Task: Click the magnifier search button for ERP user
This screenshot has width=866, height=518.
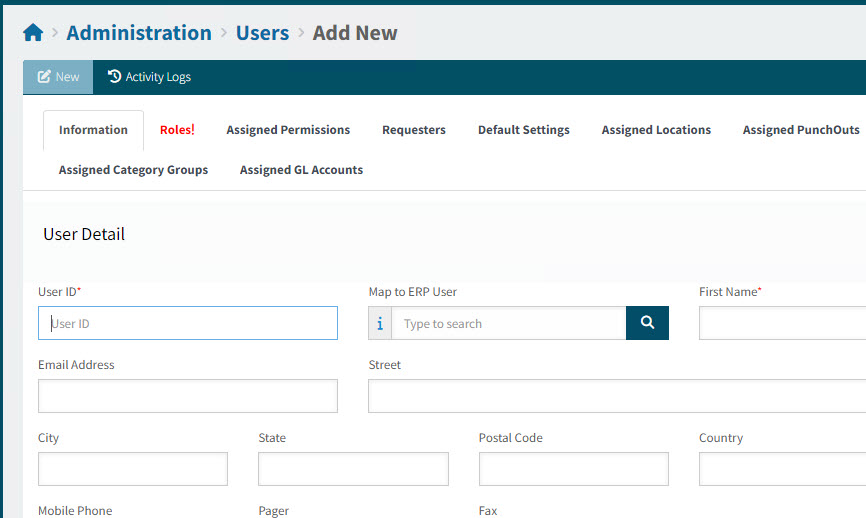Action: tap(647, 323)
